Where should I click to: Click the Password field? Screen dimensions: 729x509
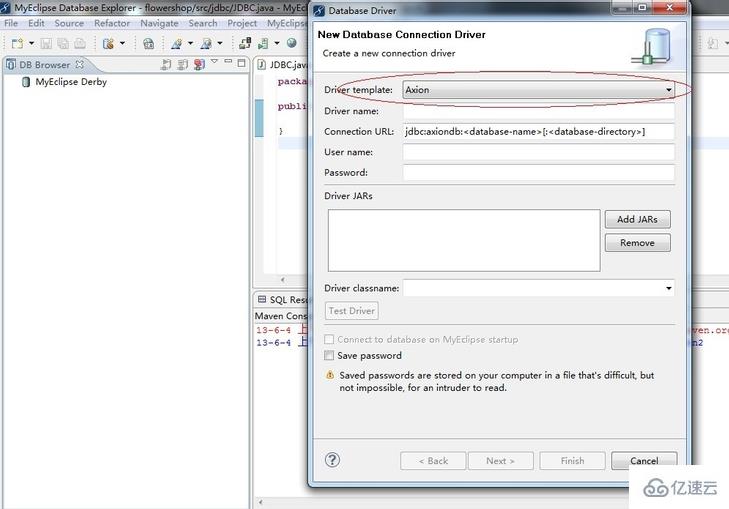538,172
